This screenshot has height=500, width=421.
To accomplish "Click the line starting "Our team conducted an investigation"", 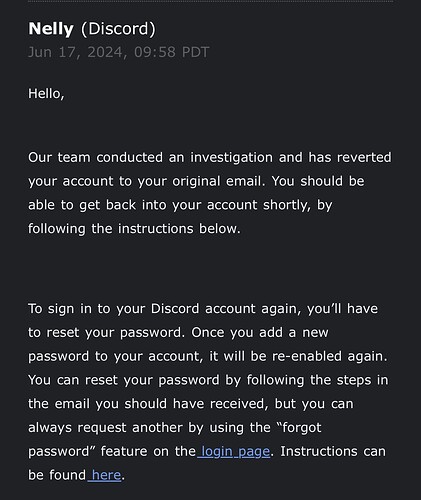I will [x=210, y=157].
